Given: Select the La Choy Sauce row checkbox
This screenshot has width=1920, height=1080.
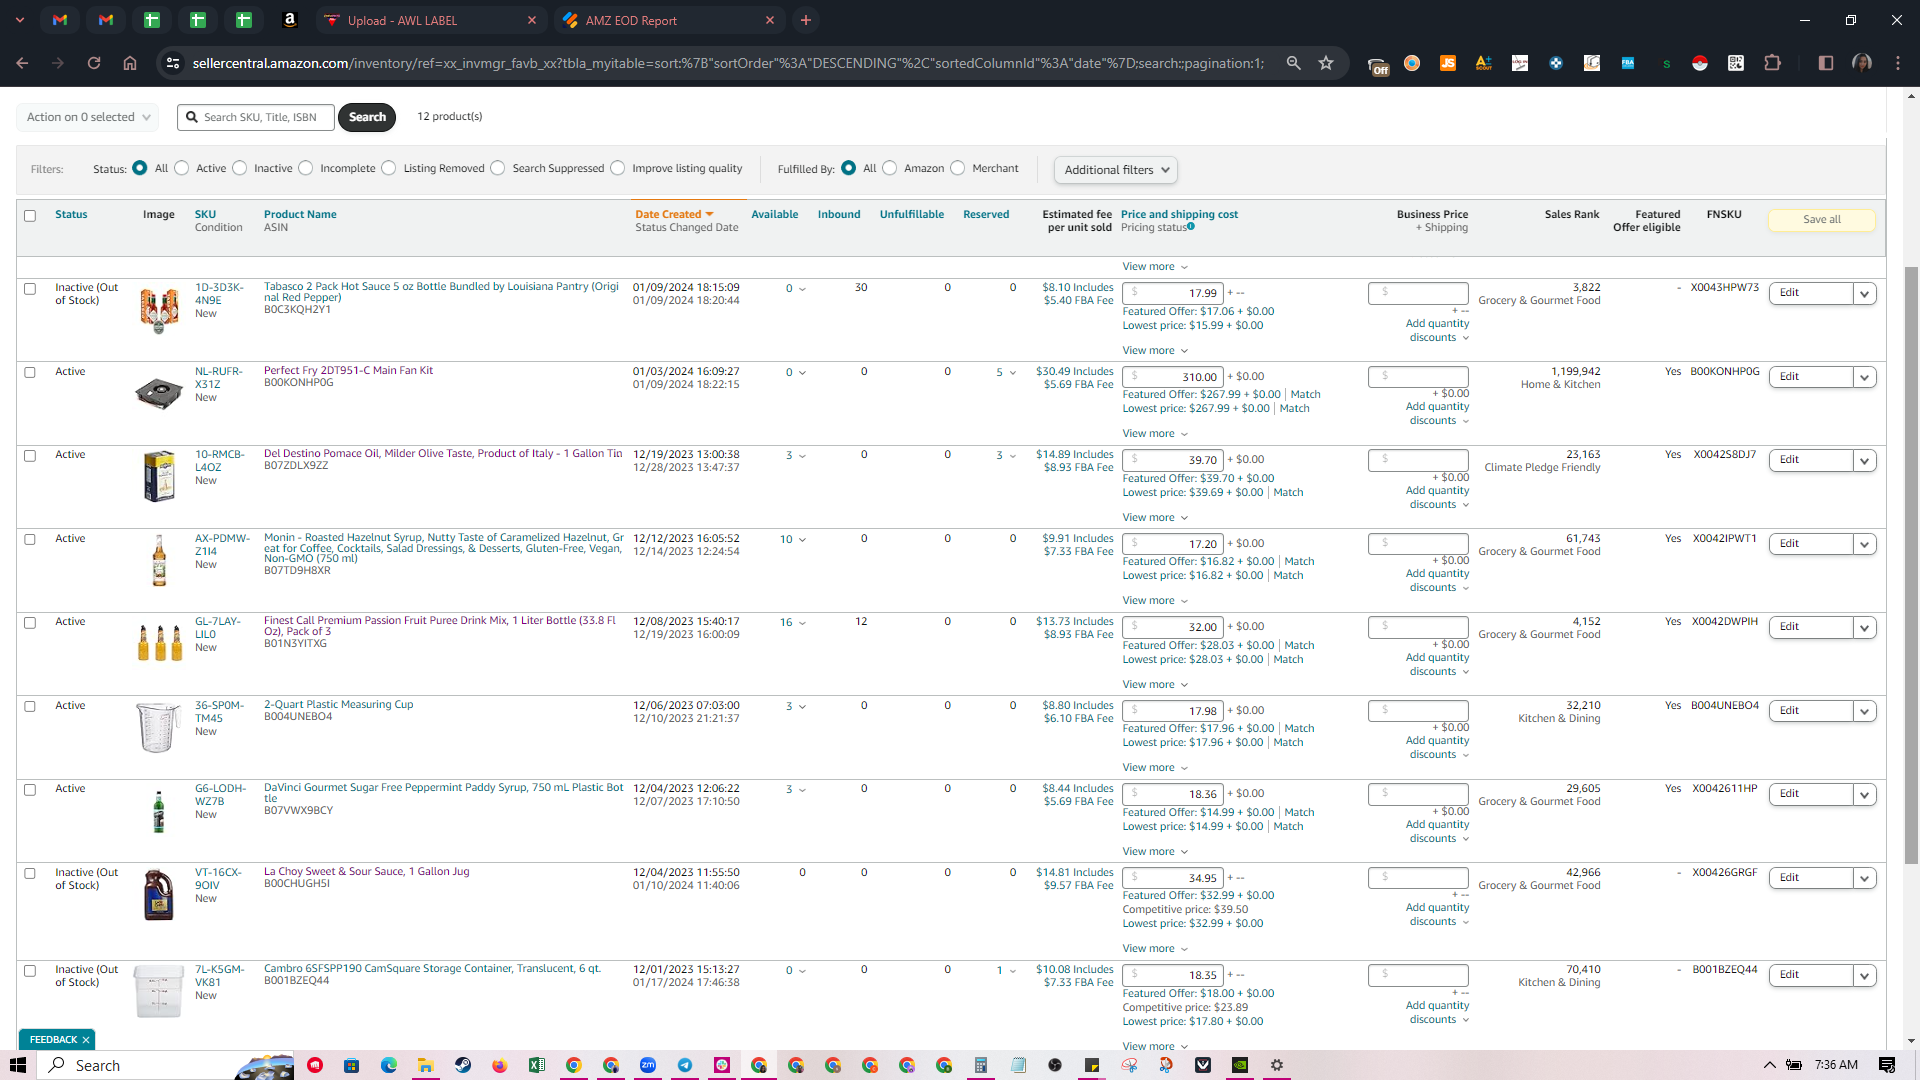Looking at the screenshot, I should click(x=30, y=874).
